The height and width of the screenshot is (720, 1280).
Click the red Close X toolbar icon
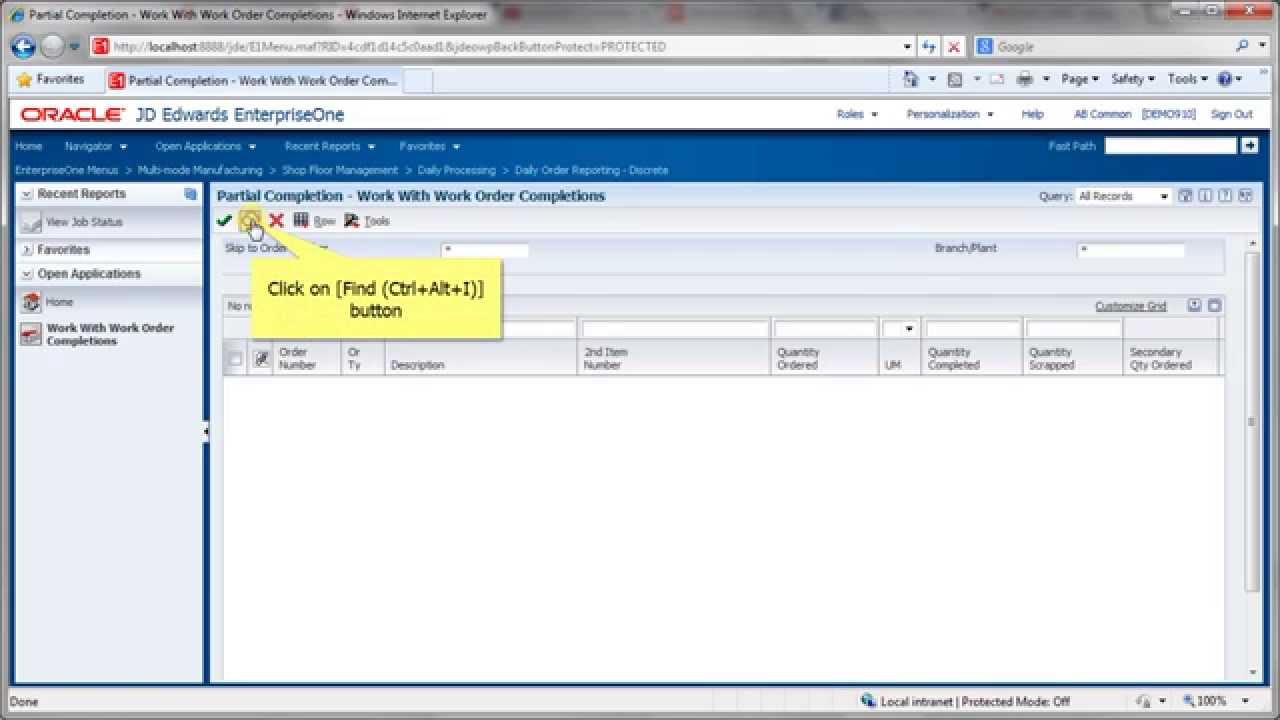coord(277,221)
